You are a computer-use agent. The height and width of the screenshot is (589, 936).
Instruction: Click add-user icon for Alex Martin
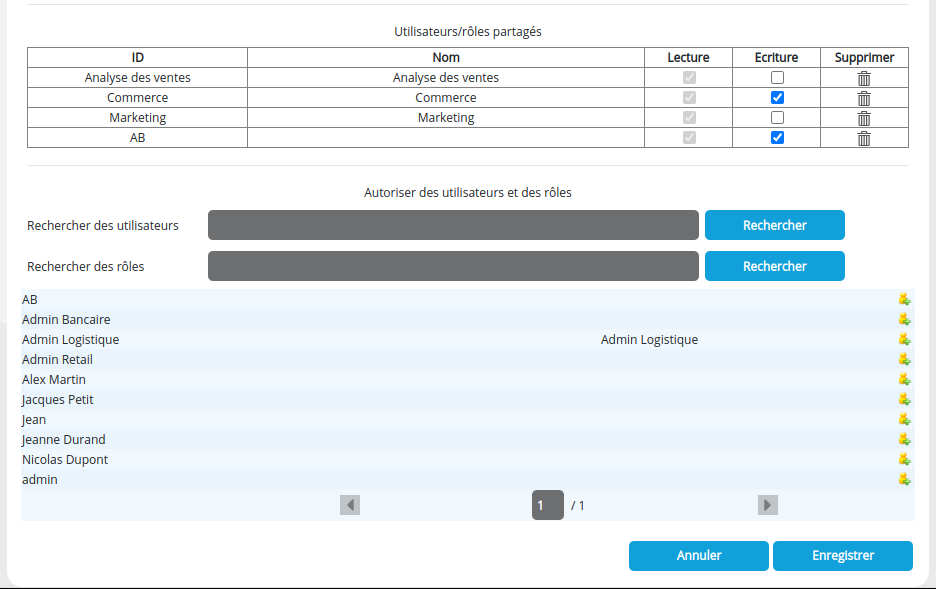904,380
